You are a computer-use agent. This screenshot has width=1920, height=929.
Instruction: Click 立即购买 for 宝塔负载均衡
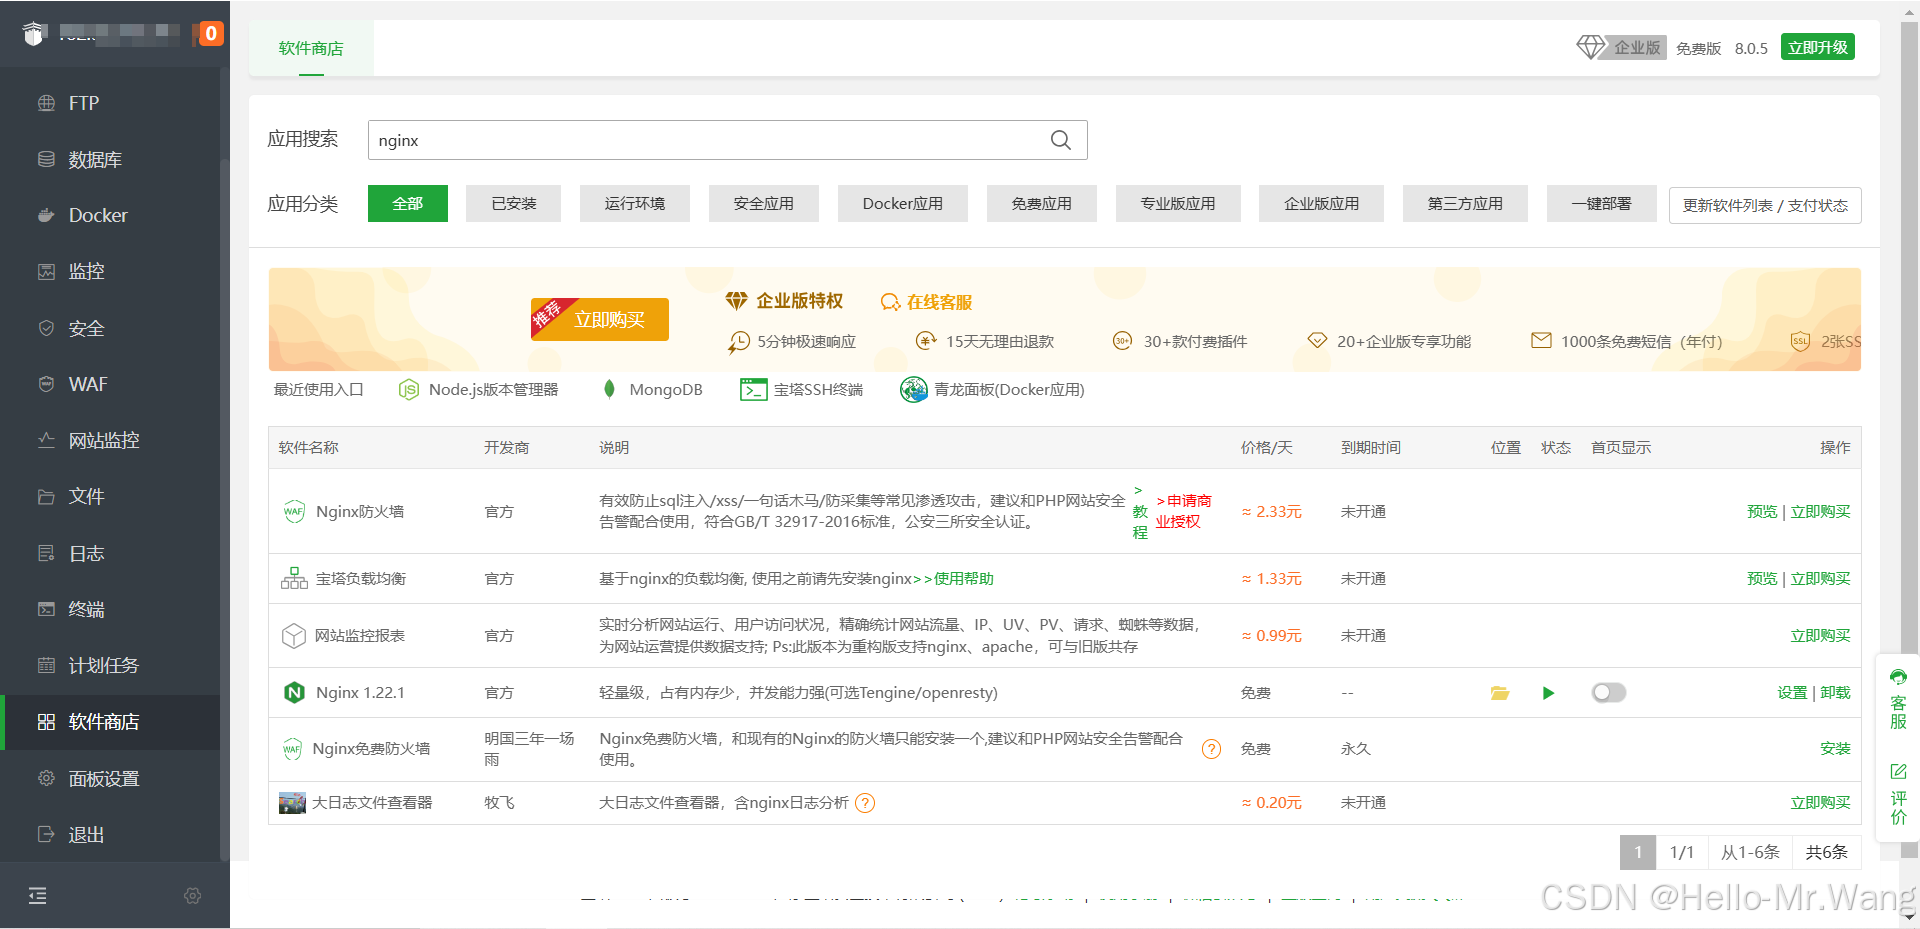coord(1820,578)
